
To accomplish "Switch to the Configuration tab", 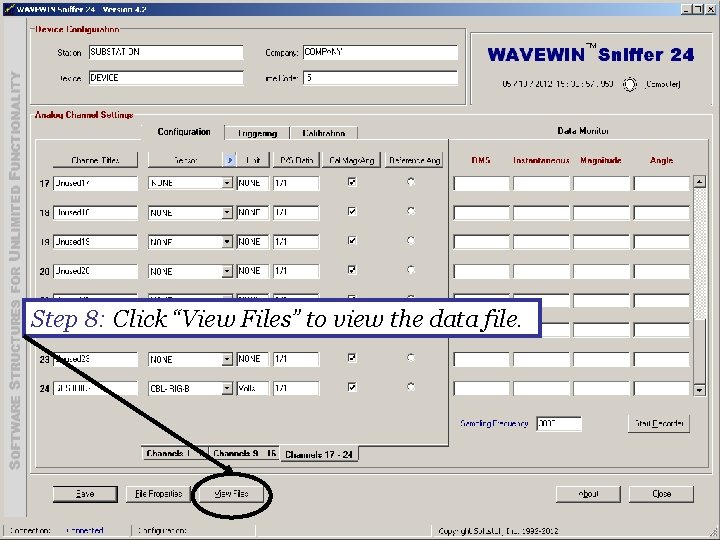I will click(184, 132).
